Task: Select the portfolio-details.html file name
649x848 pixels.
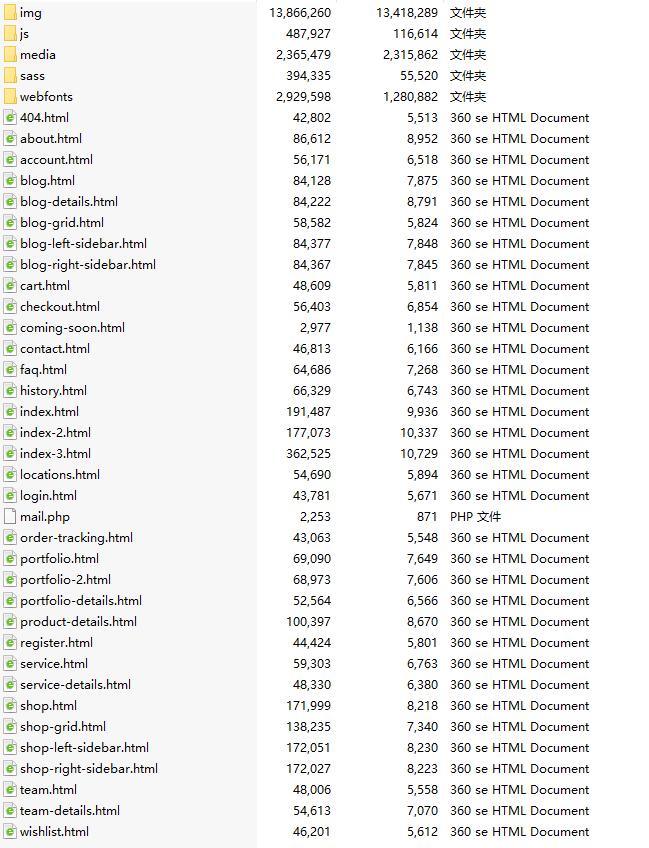Action: (x=81, y=601)
